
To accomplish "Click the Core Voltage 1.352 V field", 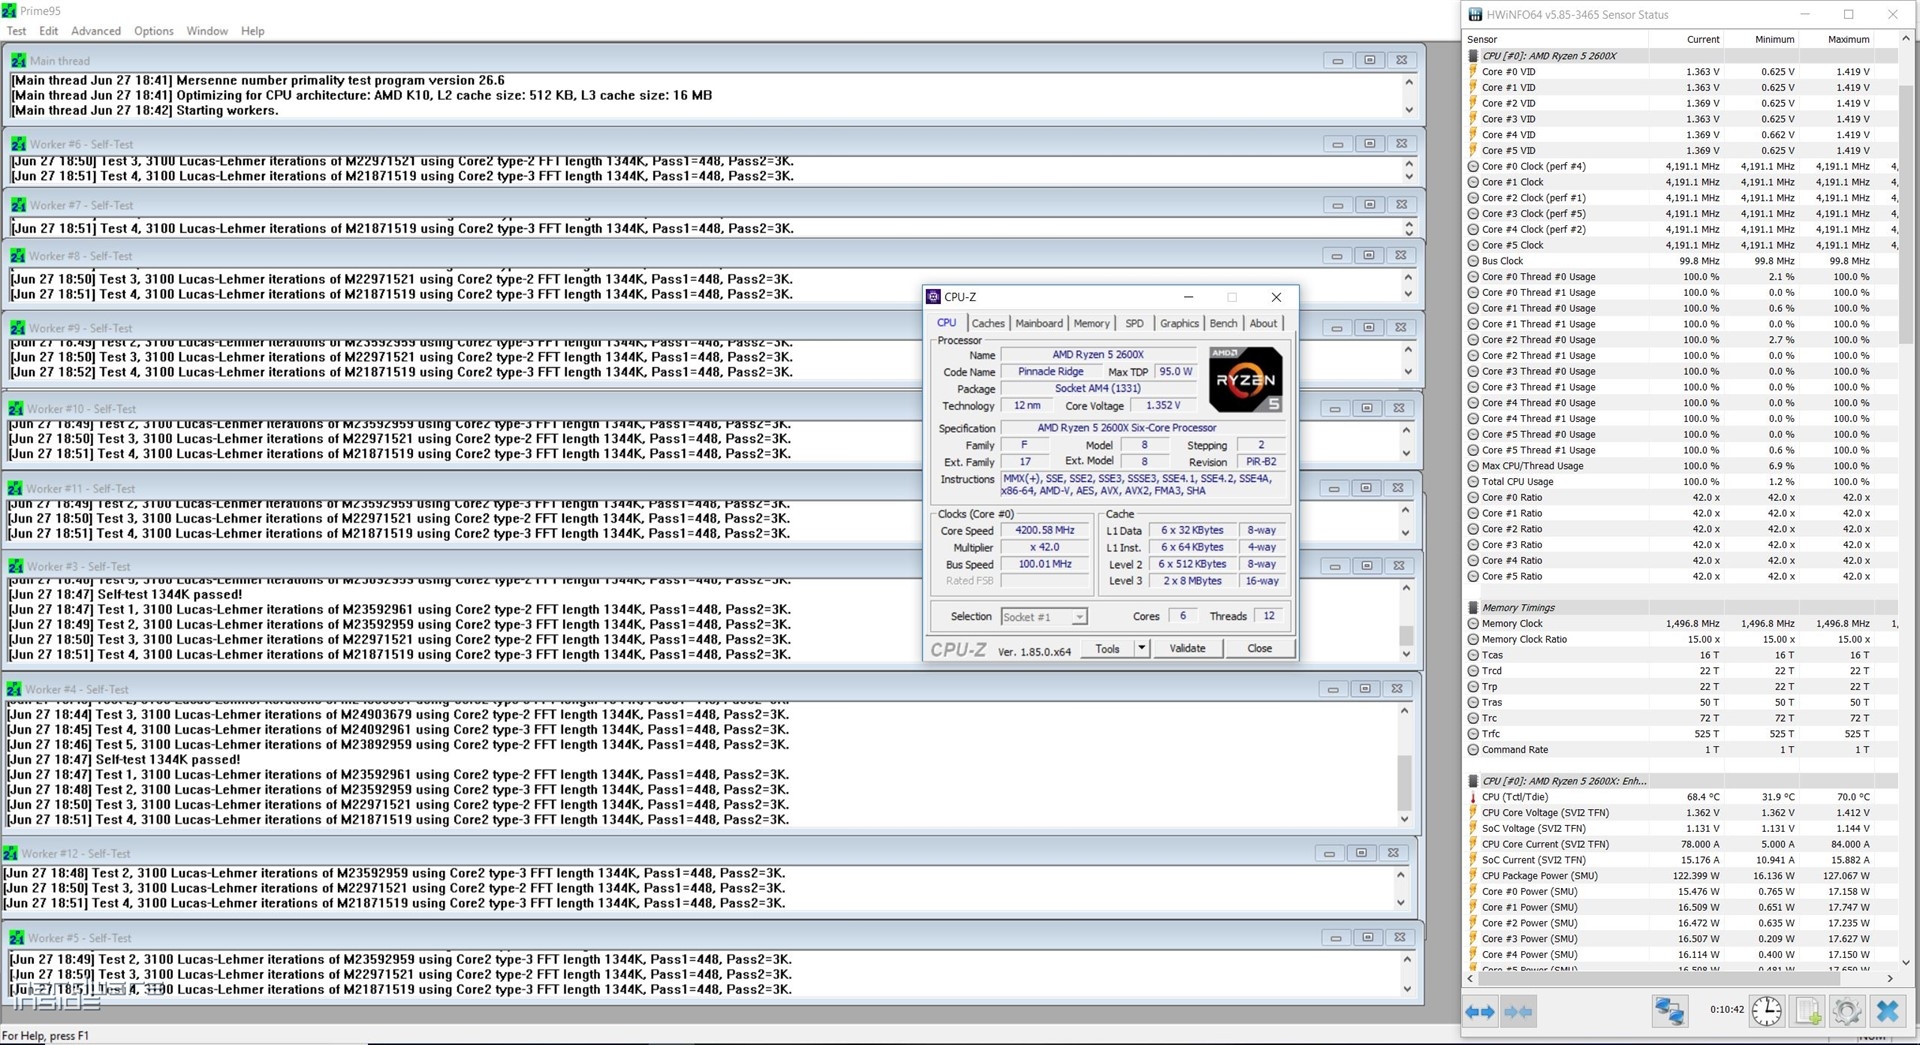I will coord(1163,406).
